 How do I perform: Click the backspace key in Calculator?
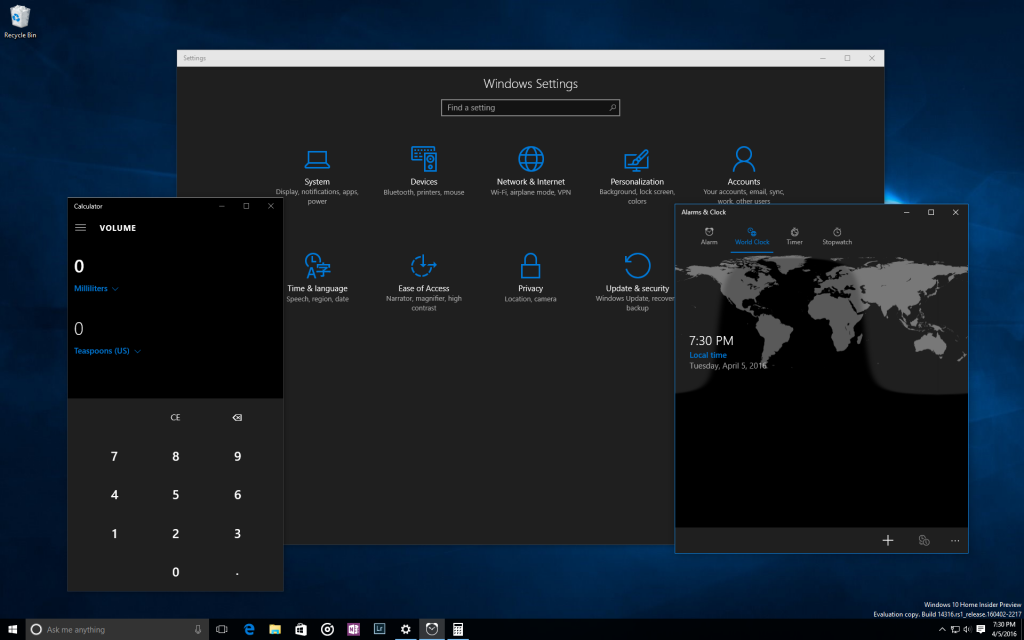pos(237,417)
